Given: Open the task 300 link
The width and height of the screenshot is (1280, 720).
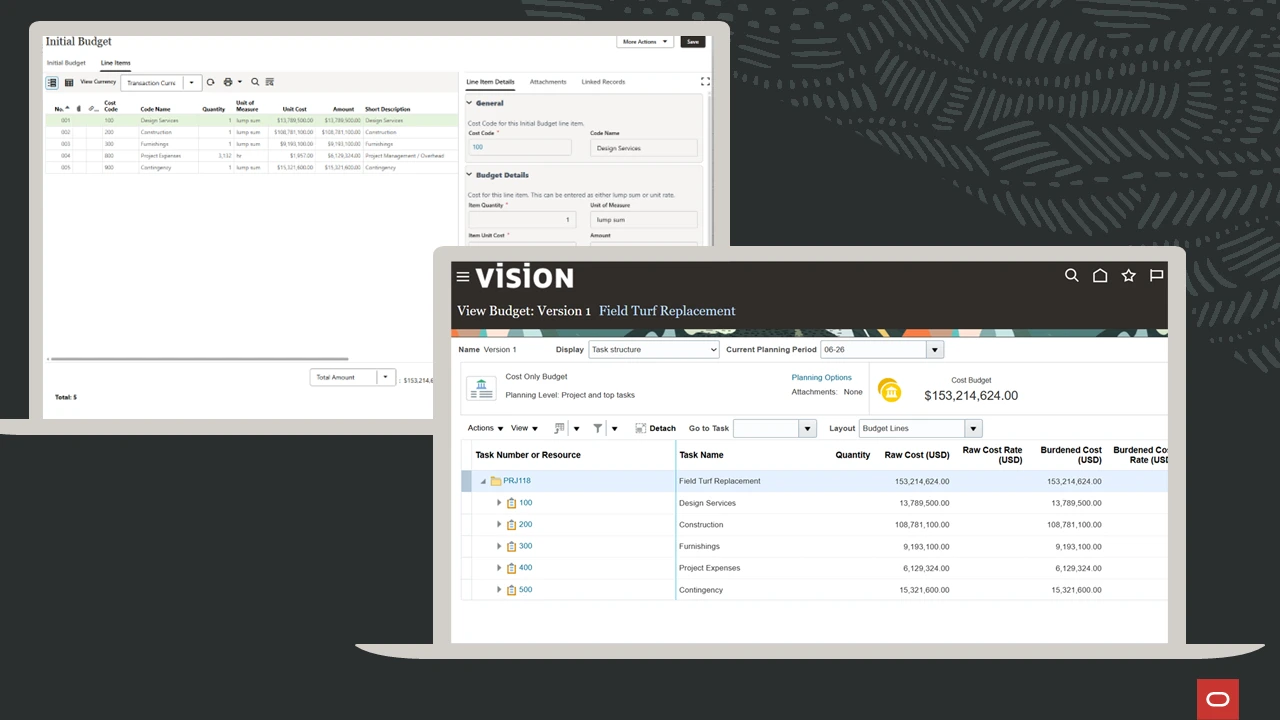Looking at the screenshot, I should point(525,546).
